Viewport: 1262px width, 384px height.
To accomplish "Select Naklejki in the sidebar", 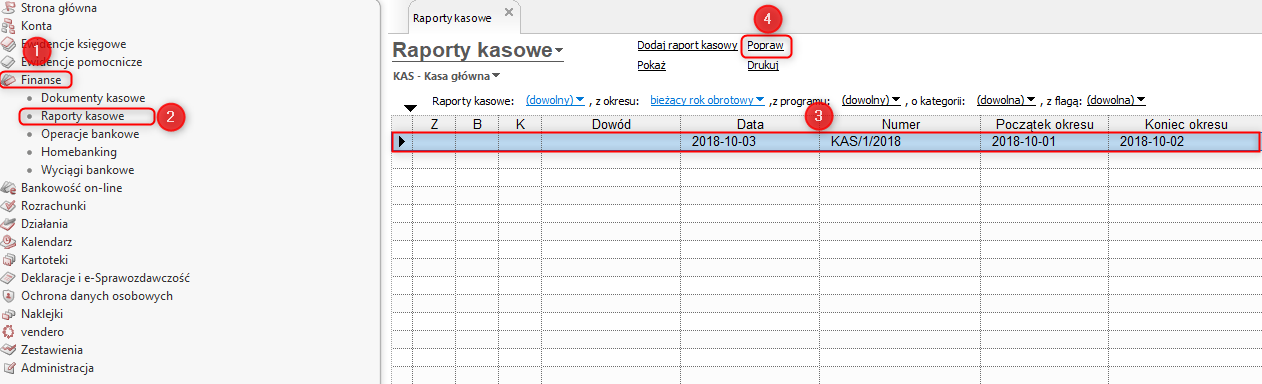I will (x=43, y=314).
